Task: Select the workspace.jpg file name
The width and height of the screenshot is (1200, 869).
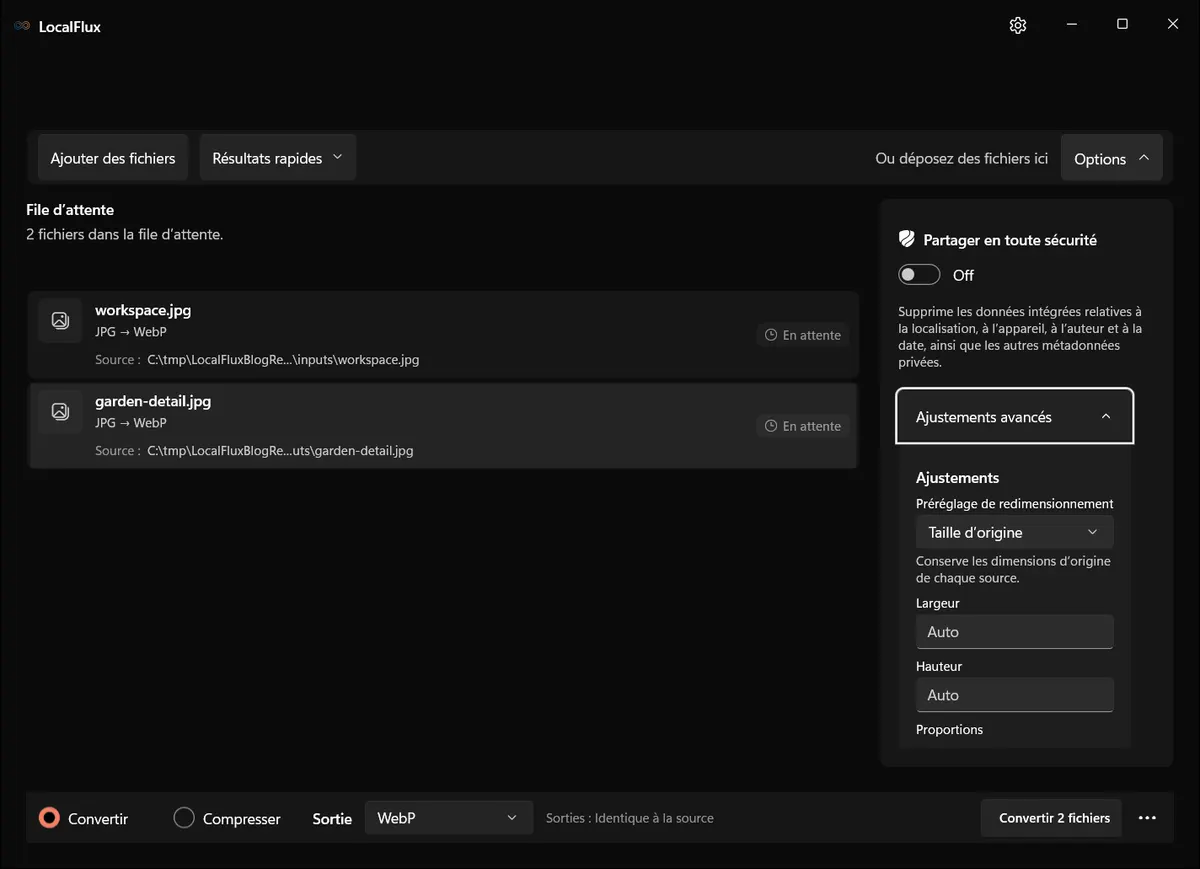Action: [143, 310]
